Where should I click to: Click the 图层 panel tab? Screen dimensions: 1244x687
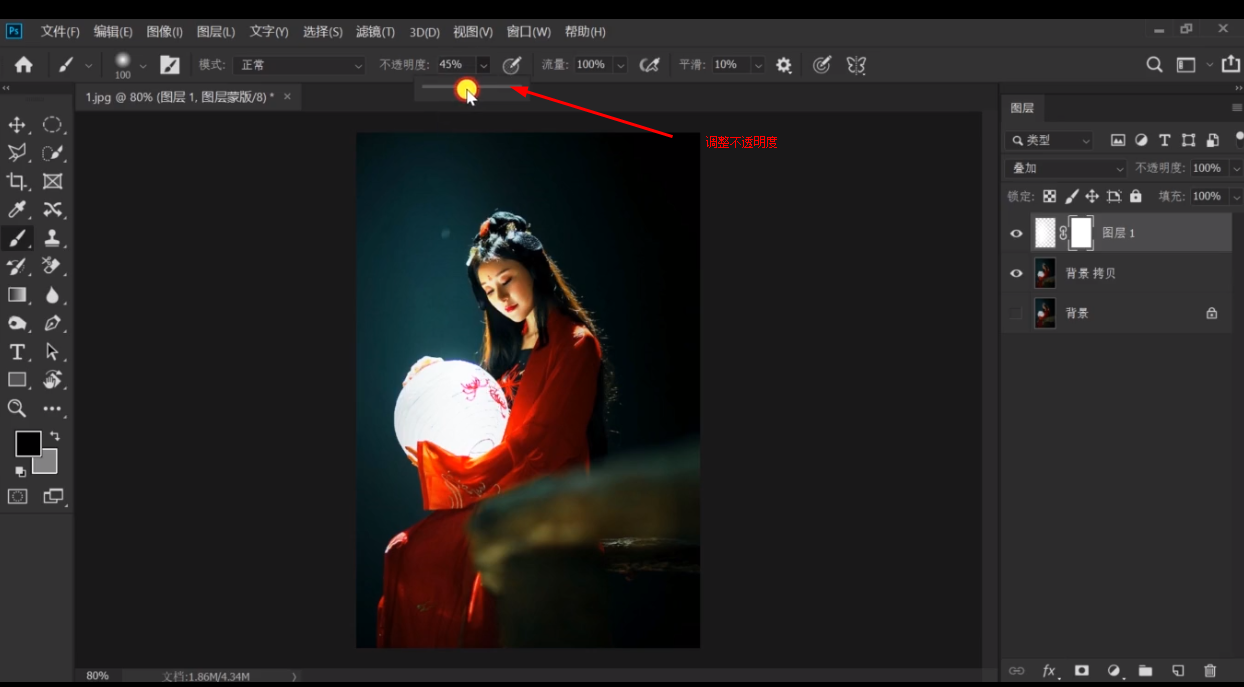[x=1022, y=108]
